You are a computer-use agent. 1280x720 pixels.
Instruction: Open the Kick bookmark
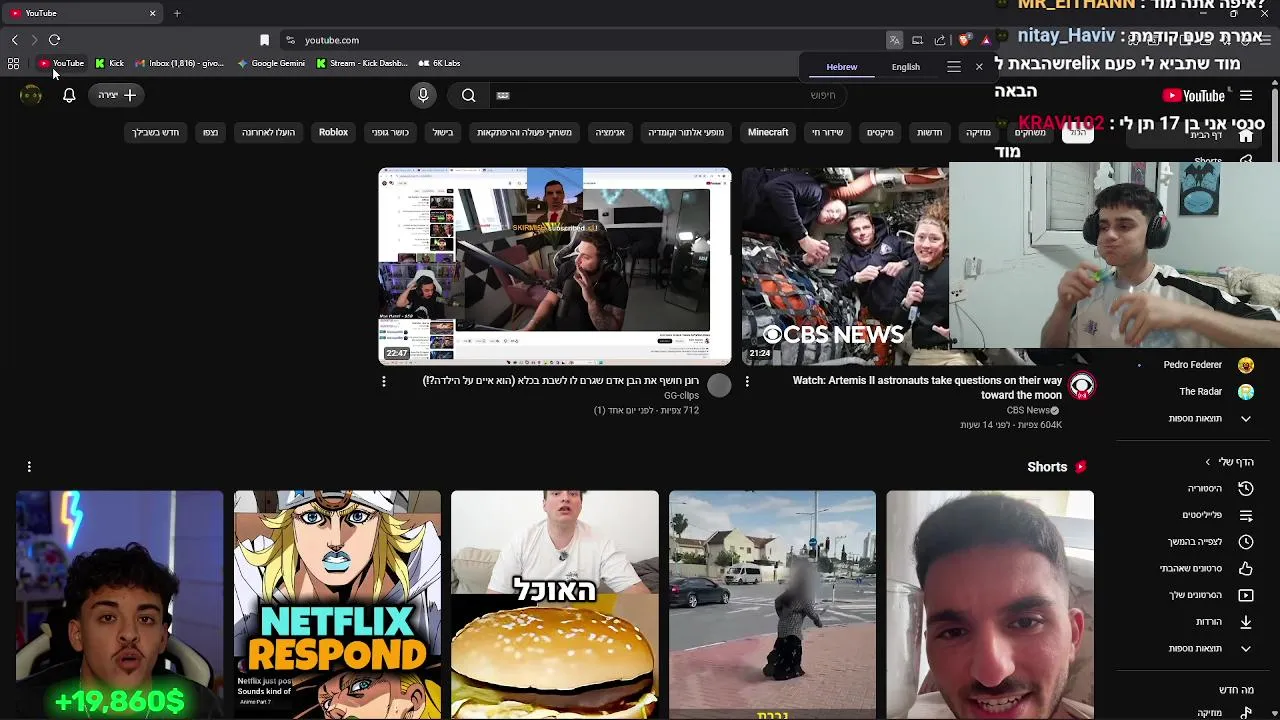point(110,63)
